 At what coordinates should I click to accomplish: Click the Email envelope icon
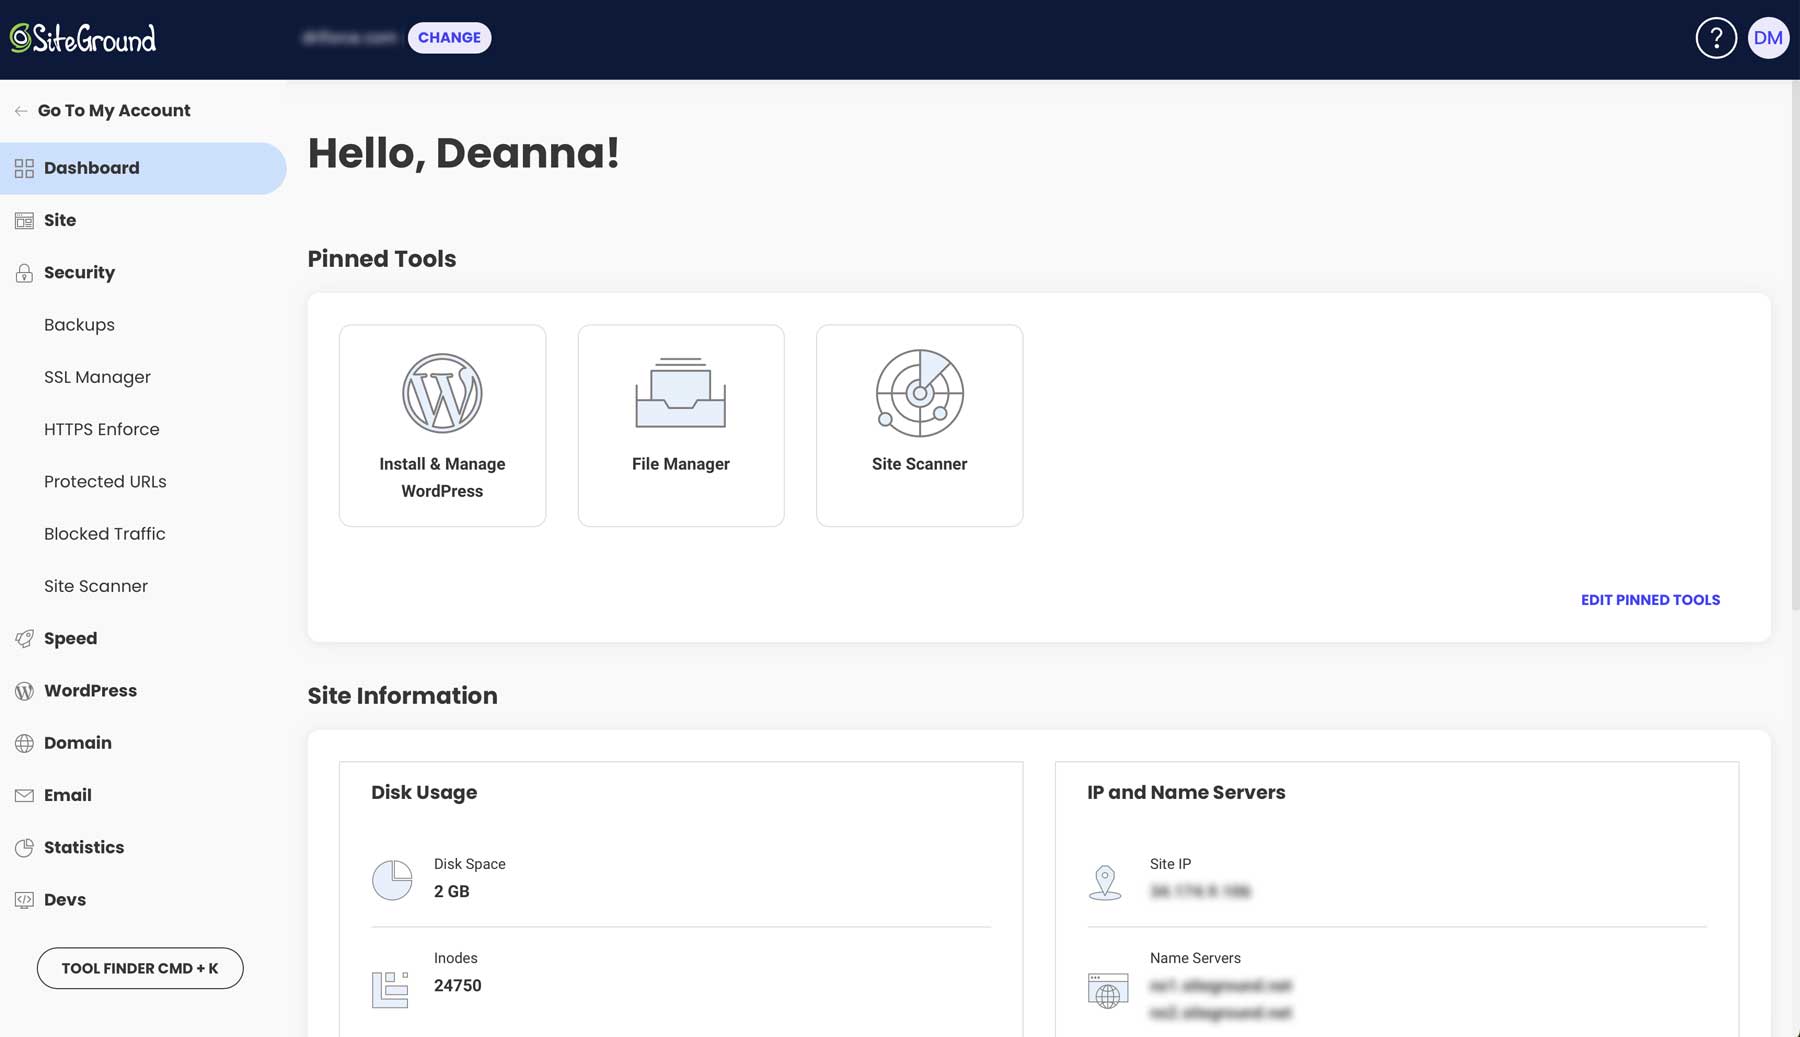click(x=23, y=795)
